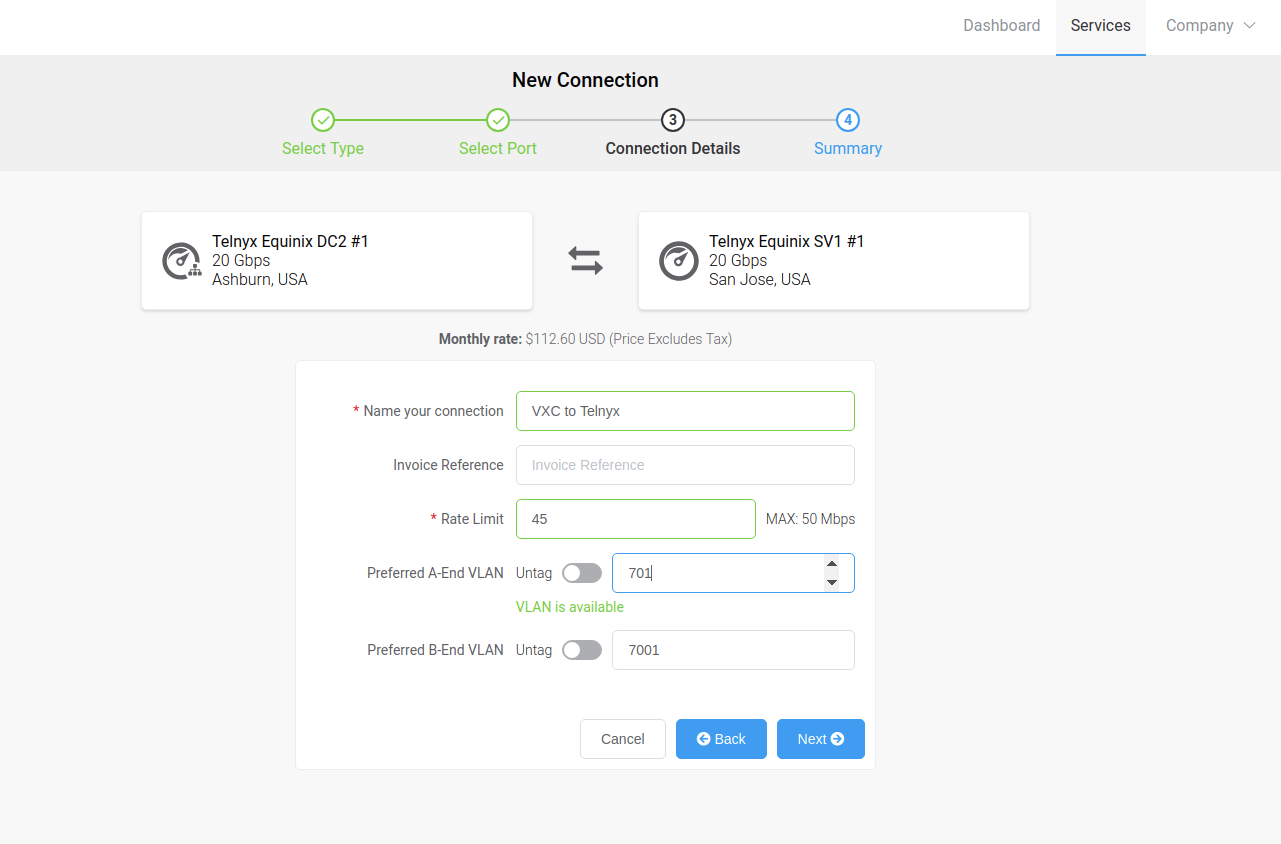Click the step 3 Connection Details circle
1281x844 pixels.
[673, 120]
